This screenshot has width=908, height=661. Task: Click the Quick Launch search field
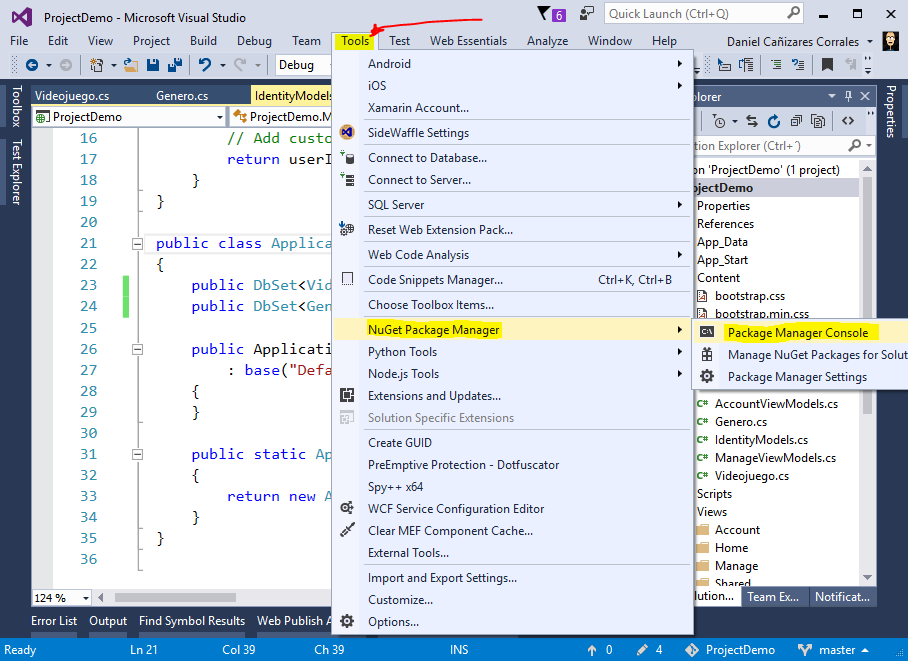pyautogui.click(x=704, y=14)
